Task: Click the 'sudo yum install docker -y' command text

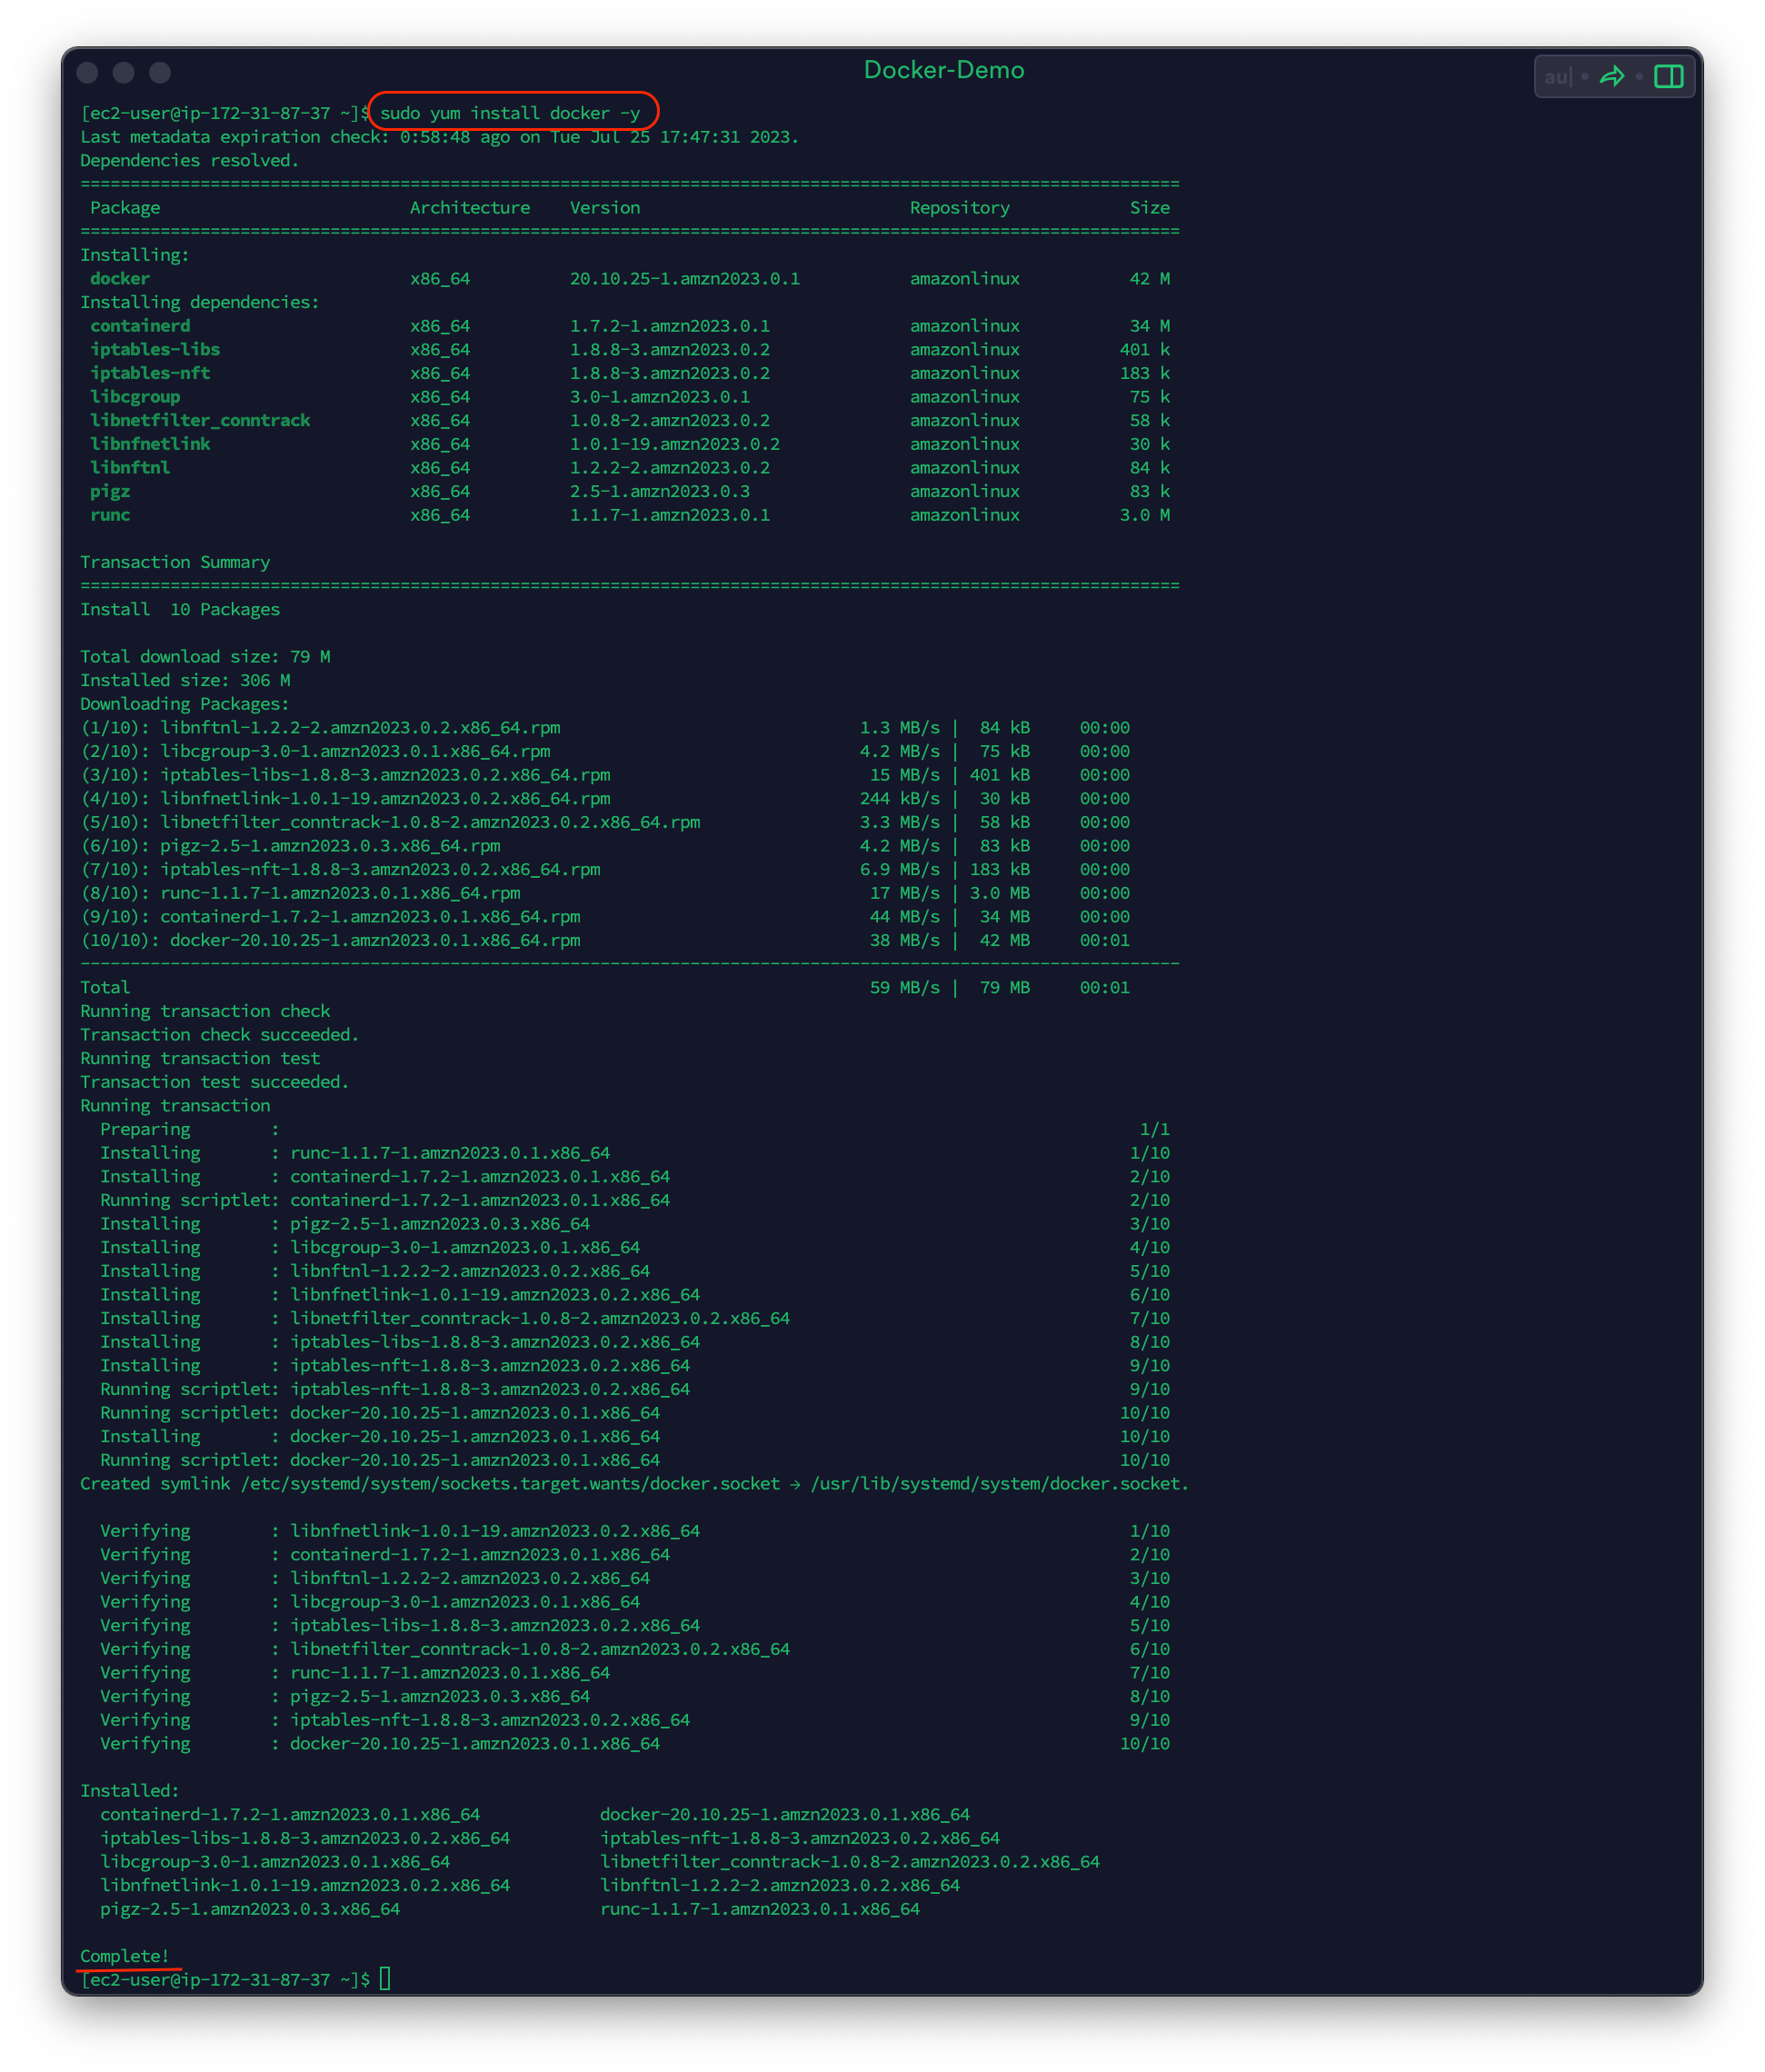Action: (510, 113)
